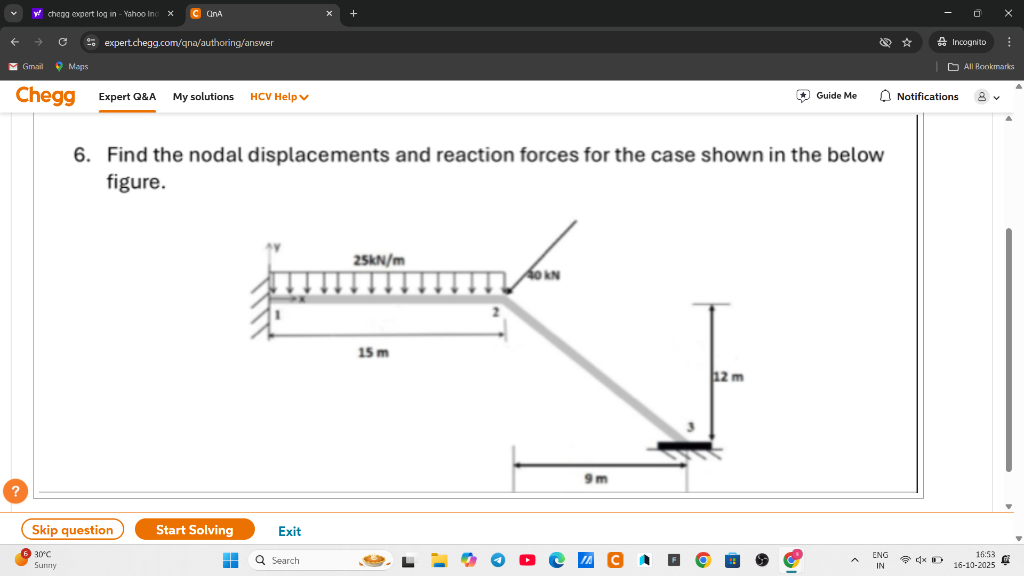Open the Notifications bell
The height and width of the screenshot is (576, 1024).
click(885, 96)
